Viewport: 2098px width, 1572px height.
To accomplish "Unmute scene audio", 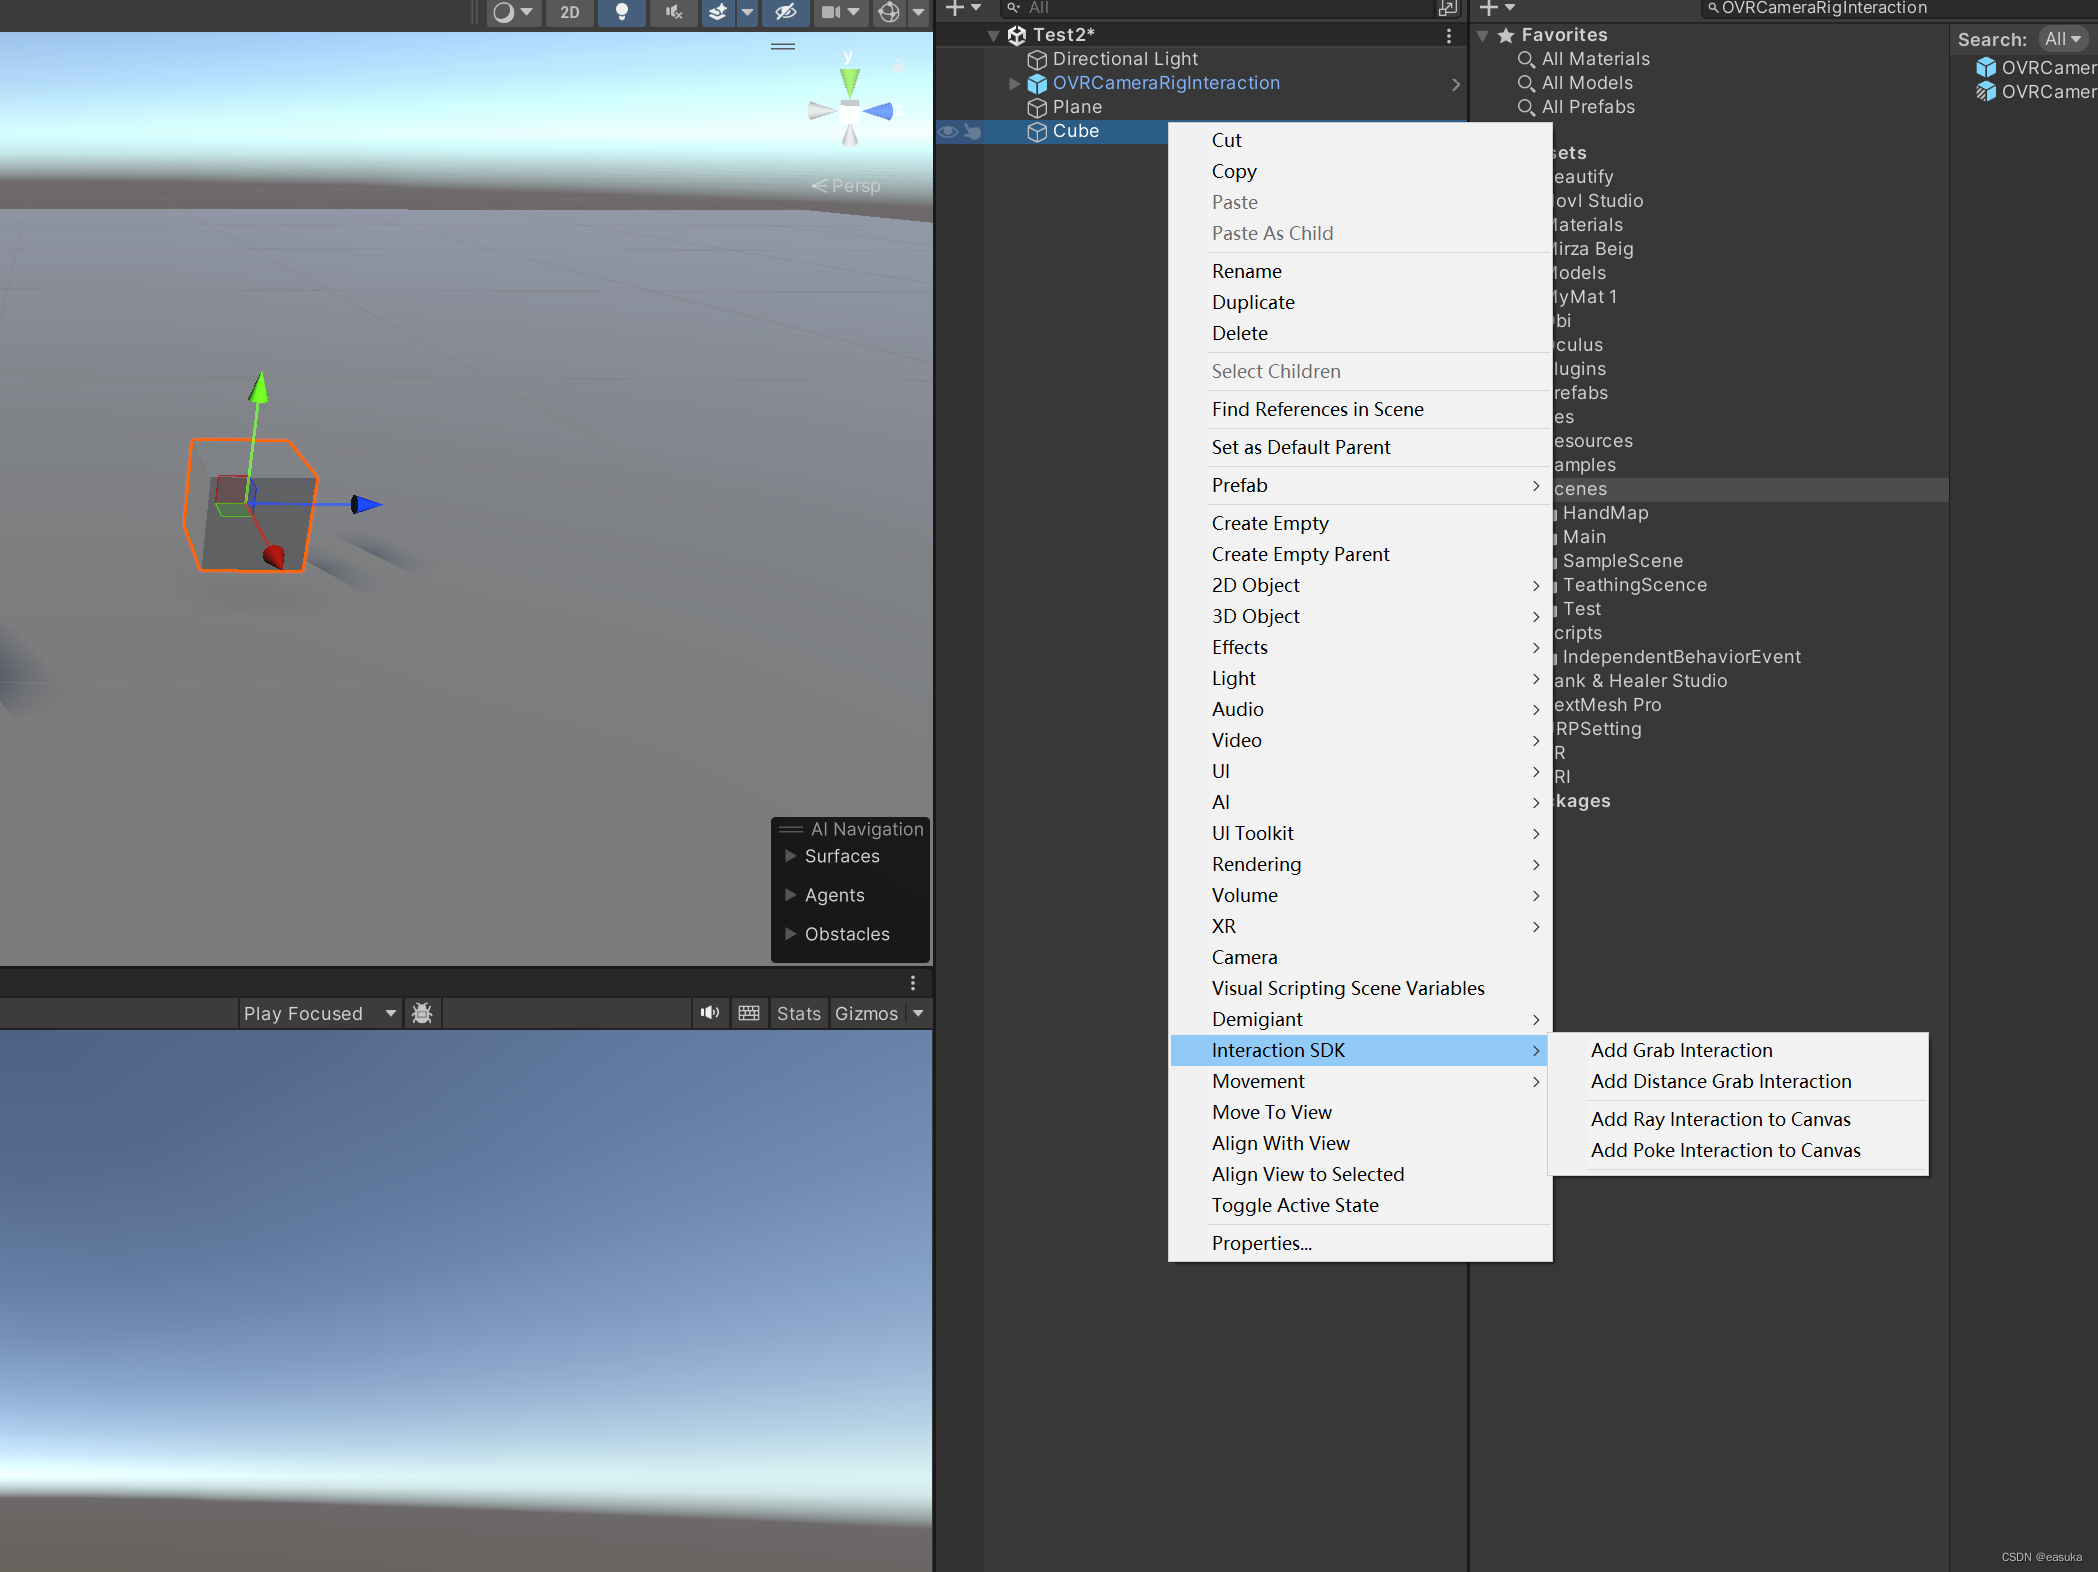I will pos(673,13).
